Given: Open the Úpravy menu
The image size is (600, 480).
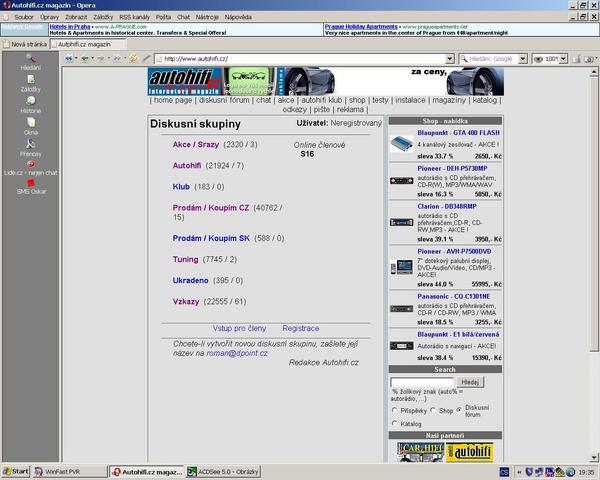Looking at the screenshot, I should pyautogui.click(x=49, y=17).
